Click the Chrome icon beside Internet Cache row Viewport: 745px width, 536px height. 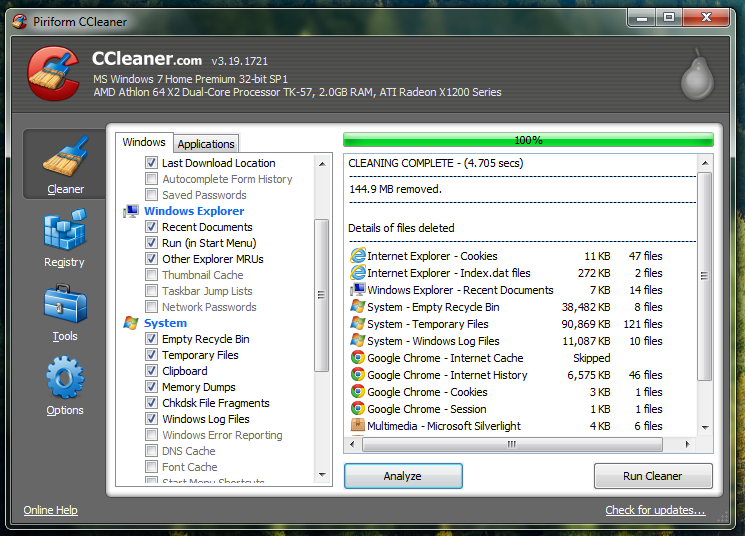(357, 357)
